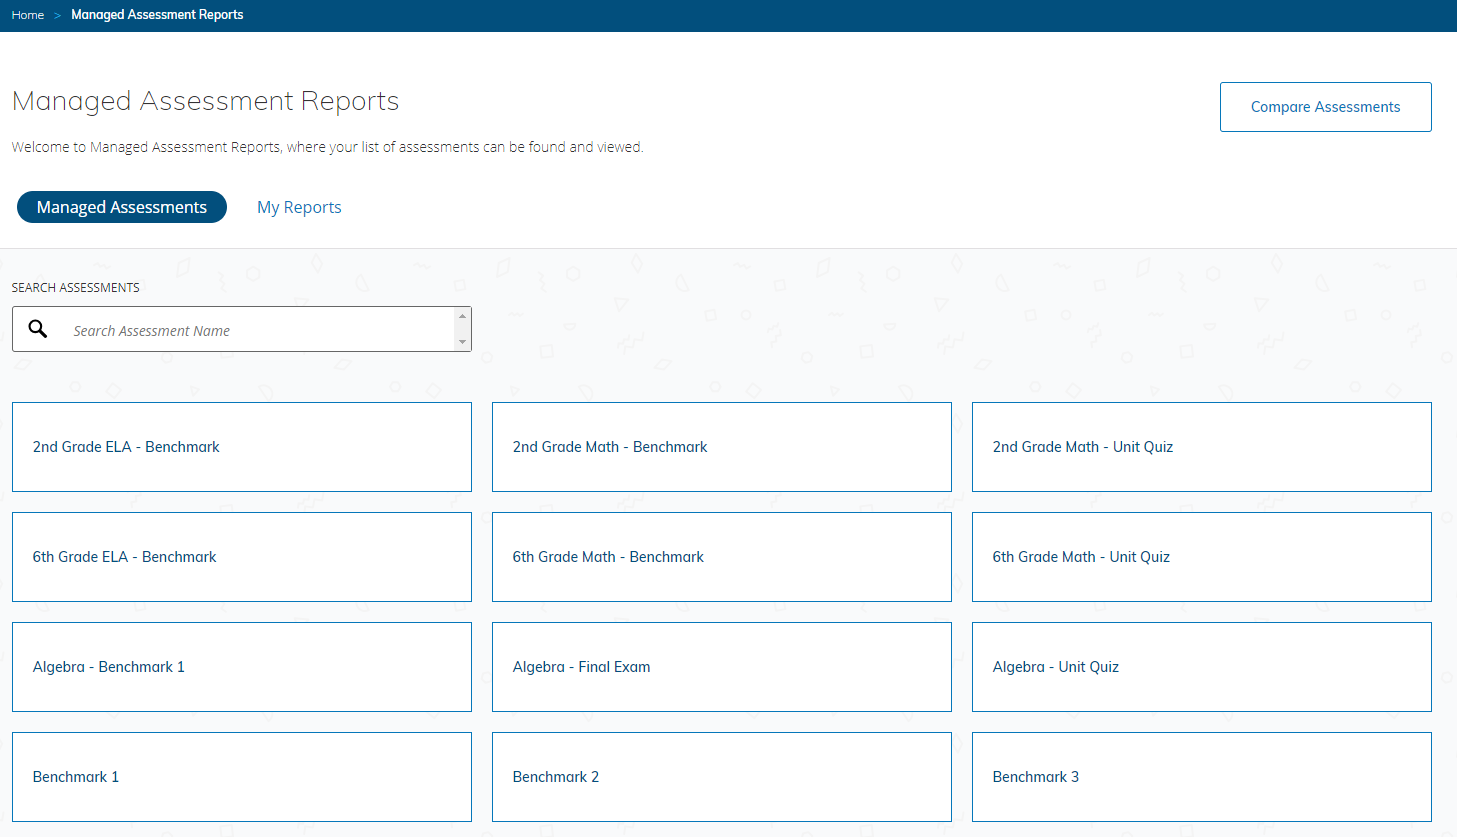View the Benchmark 2 assessment
1457x837 pixels.
click(721, 777)
